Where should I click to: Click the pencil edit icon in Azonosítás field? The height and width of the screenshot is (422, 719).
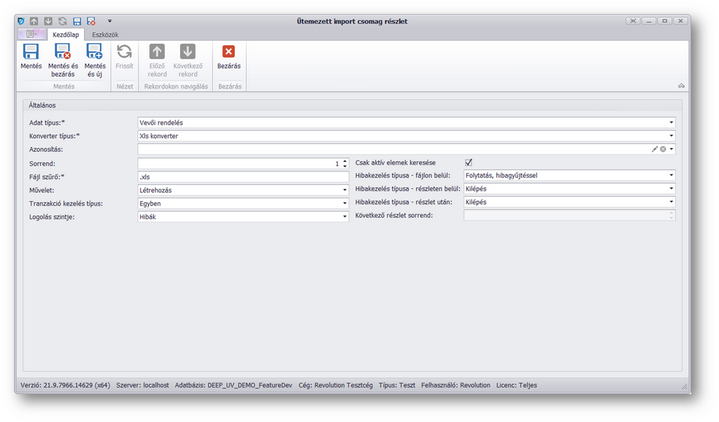click(x=655, y=149)
